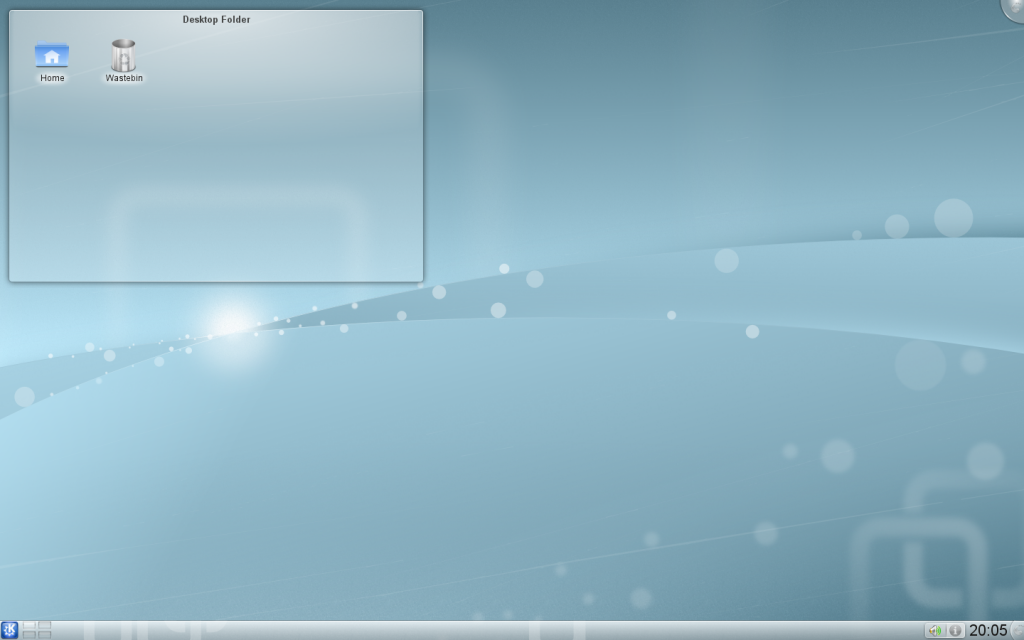
Task: Select the Home house icon in Desktop Folder
Action: [x=51, y=55]
